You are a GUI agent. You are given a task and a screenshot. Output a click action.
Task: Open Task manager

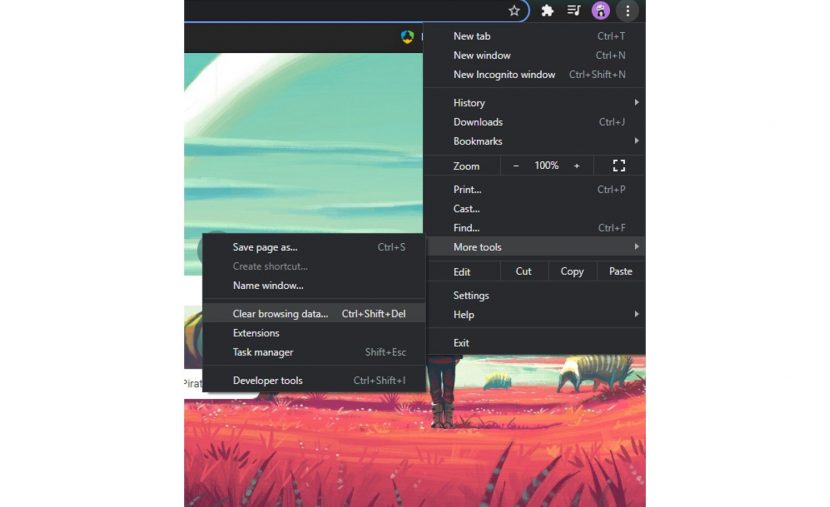pyautogui.click(x=314, y=352)
